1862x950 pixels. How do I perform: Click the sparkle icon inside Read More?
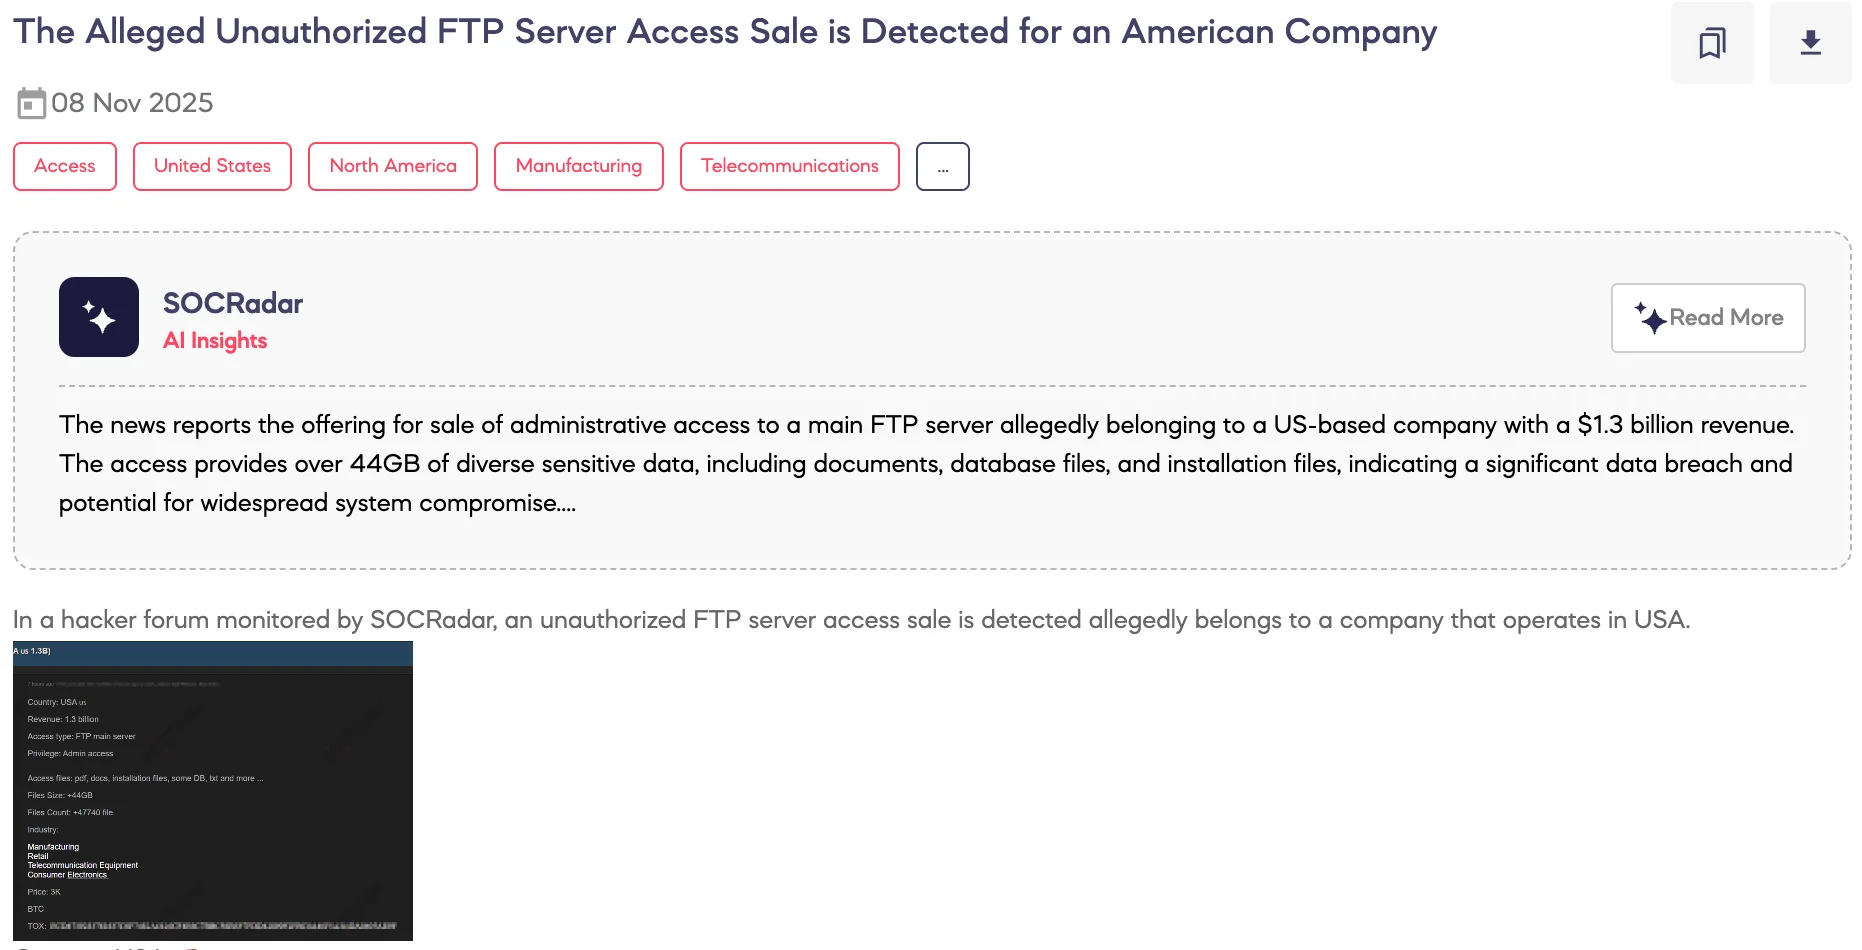pyautogui.click(x=1652, y=316)
